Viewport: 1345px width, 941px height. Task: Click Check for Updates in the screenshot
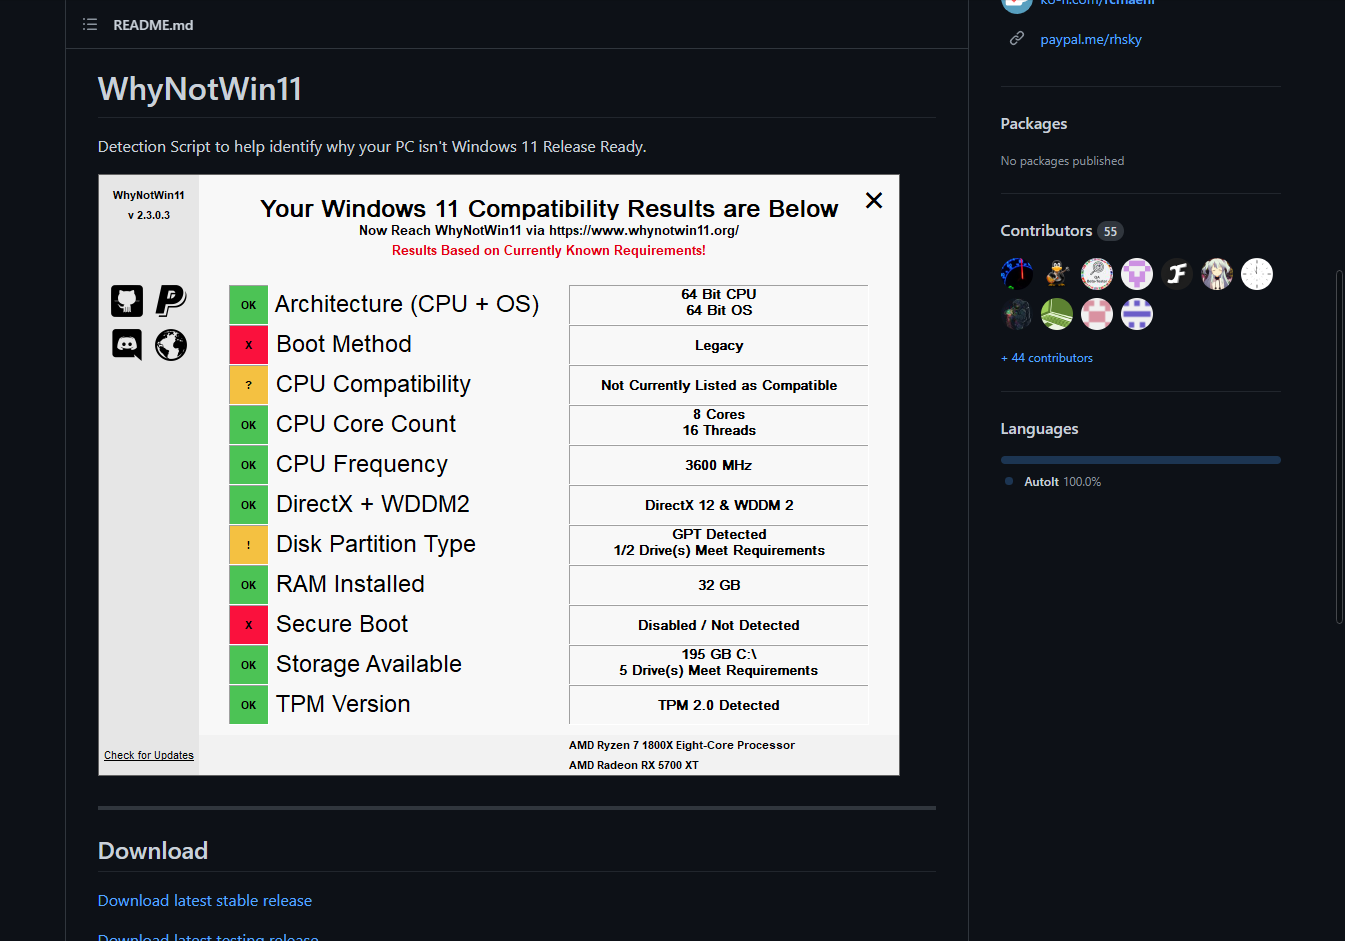149,755
